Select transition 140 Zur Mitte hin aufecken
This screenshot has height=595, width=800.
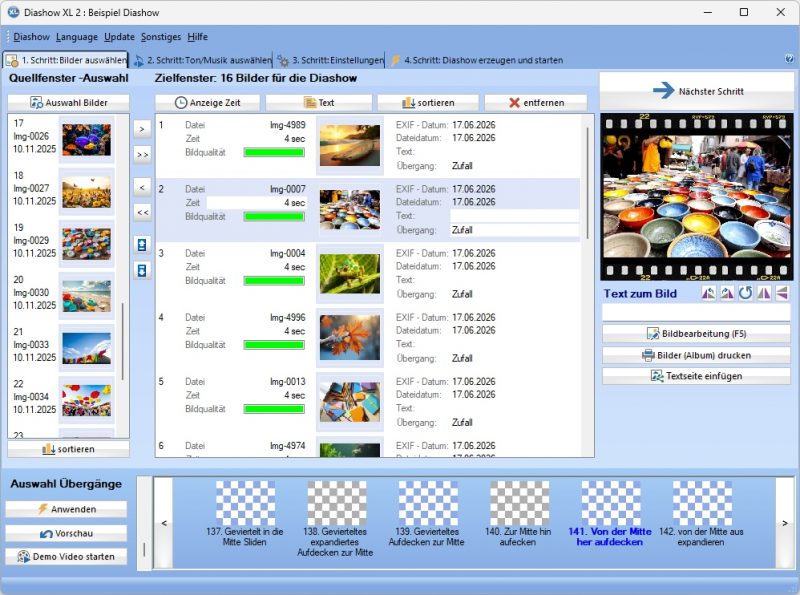[518, 514]
